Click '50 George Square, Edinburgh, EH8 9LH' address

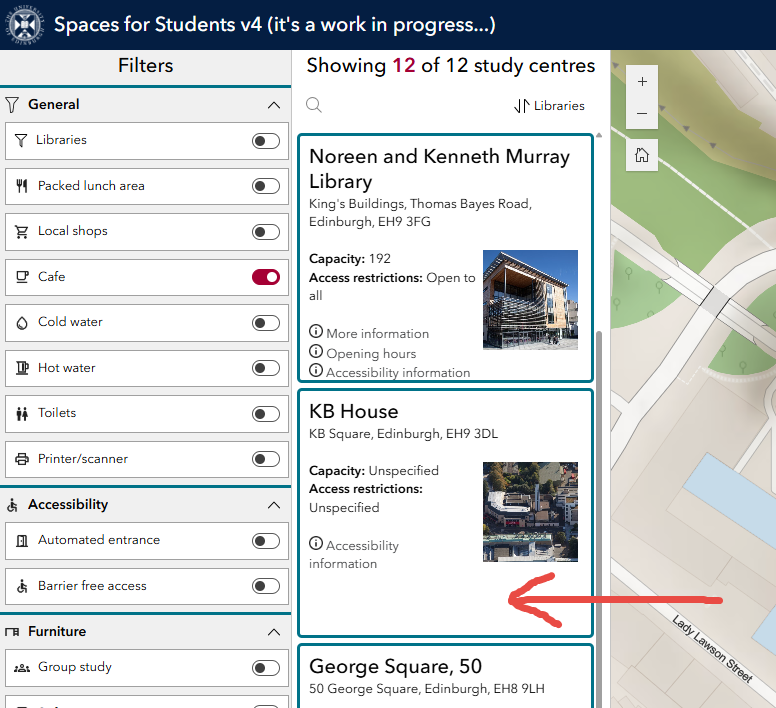coord(427,689)
